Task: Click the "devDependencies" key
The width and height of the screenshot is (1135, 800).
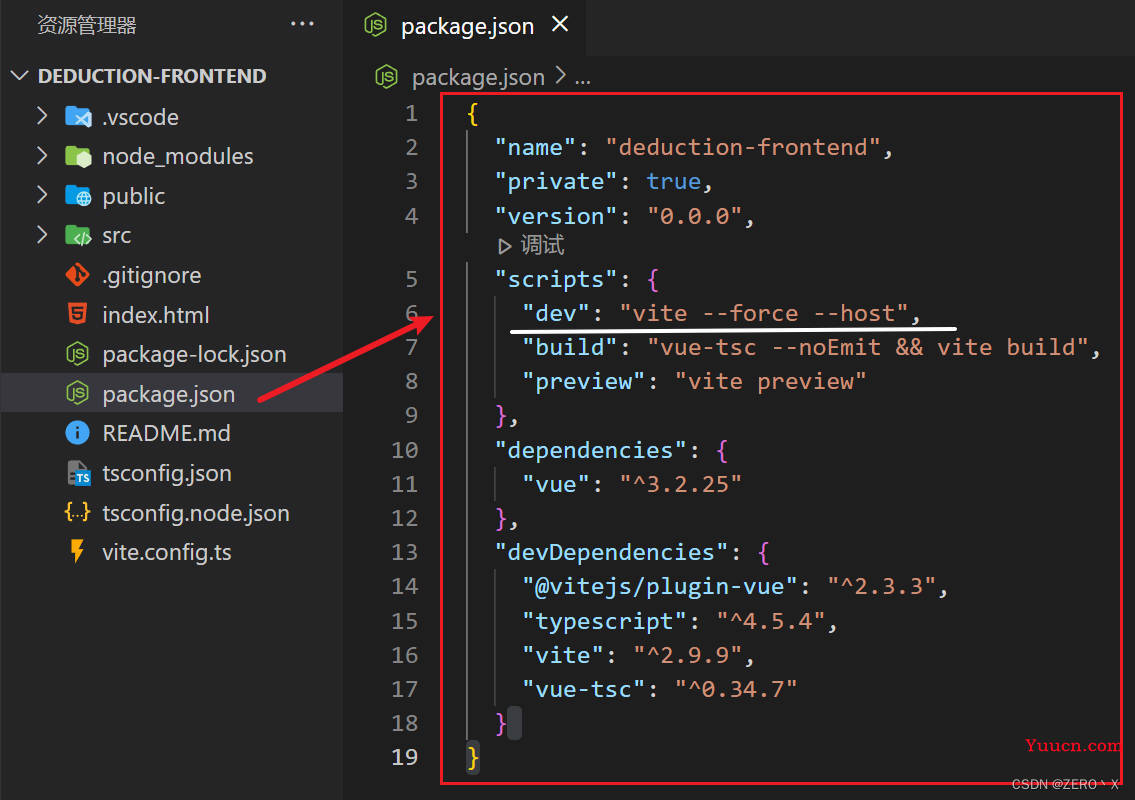Action: tap(611, 552)
